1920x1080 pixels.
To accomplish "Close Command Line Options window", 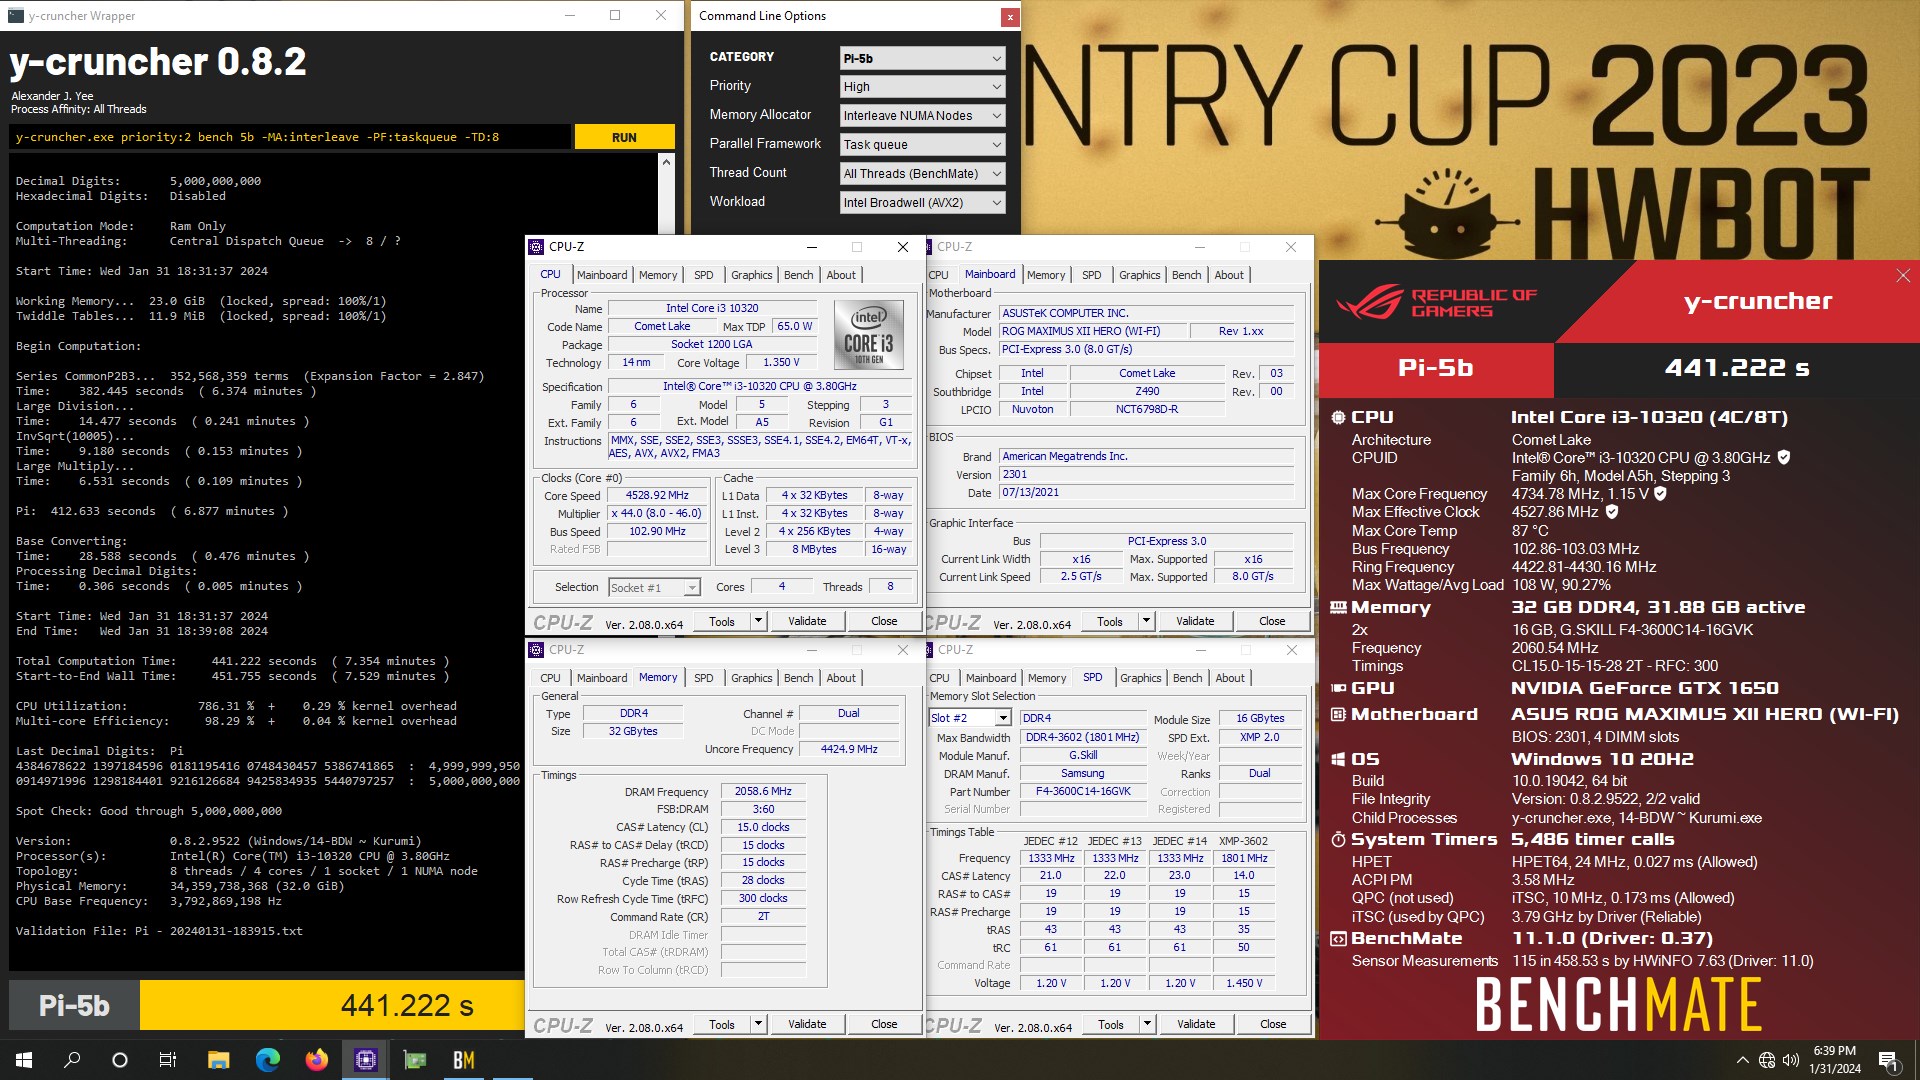I will [x=1010, y=16].
